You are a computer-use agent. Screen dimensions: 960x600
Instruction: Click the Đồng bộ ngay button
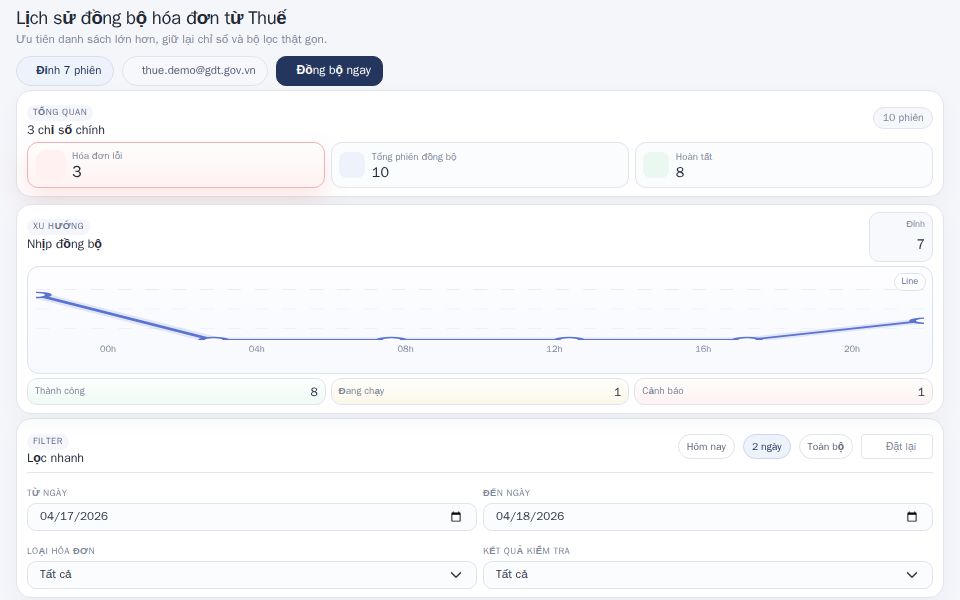329,71
